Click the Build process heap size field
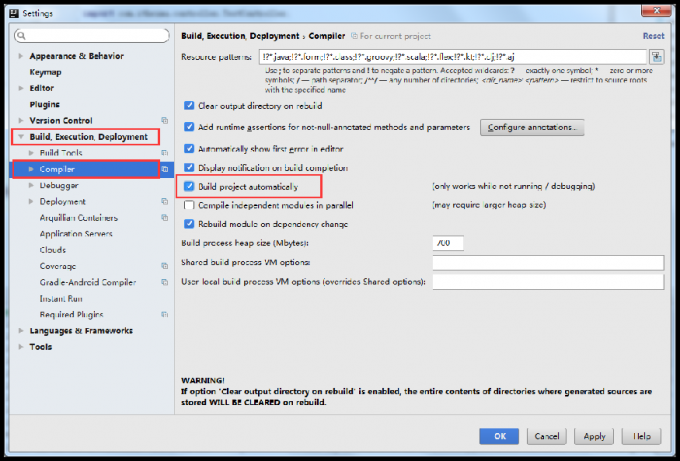Viewport: 680px width, 461px height. click(x=447, y=243)
